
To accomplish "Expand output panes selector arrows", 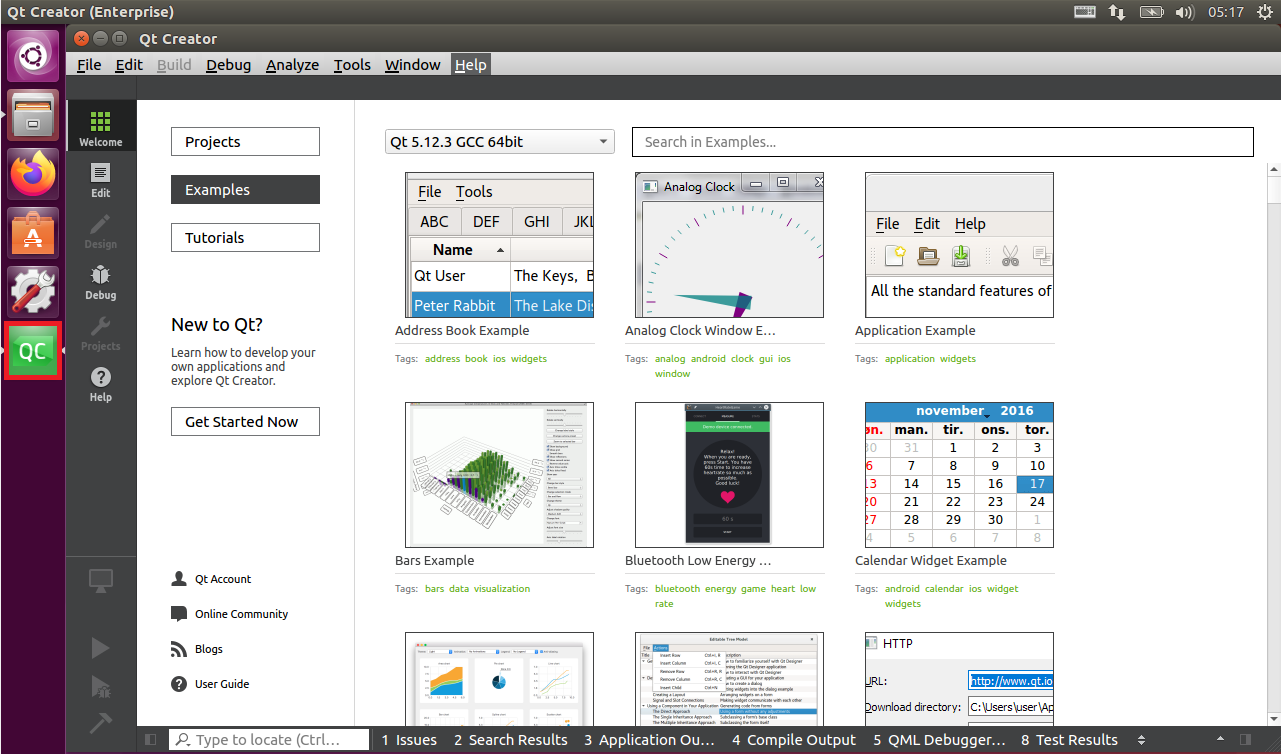I will coord(1142,740).
